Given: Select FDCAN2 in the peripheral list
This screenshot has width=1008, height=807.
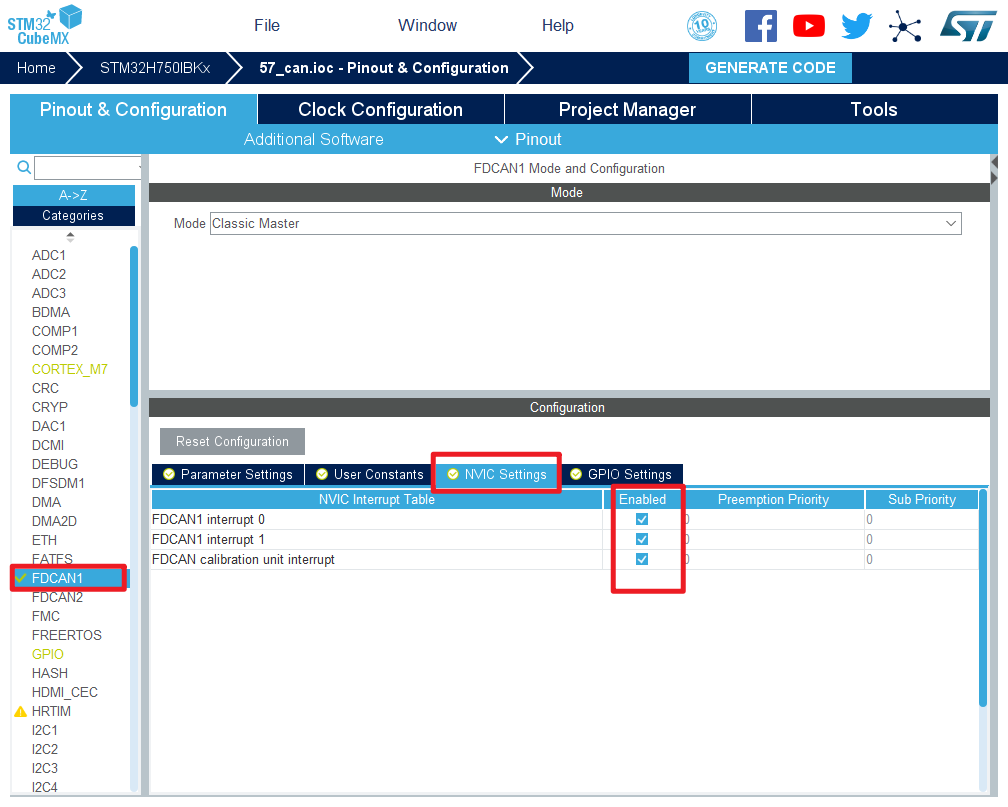Looking at the screenshot, I should pos(57,597).
